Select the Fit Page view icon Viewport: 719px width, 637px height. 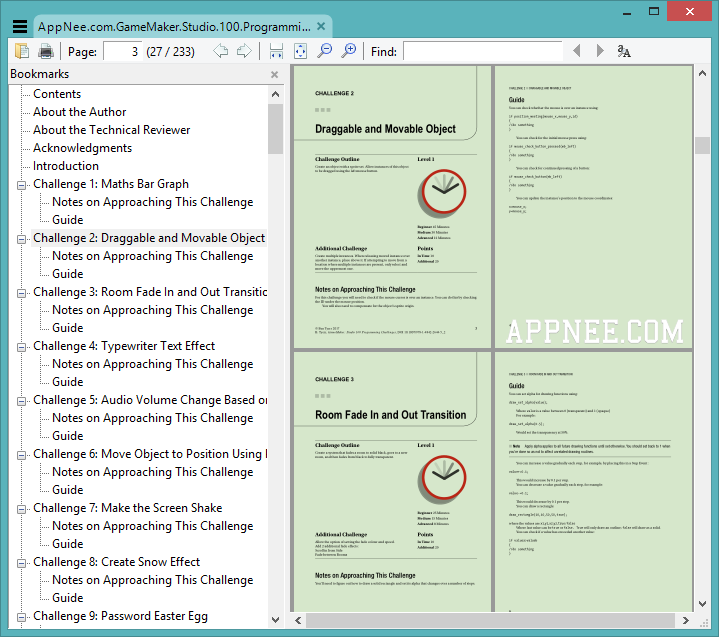300,51
